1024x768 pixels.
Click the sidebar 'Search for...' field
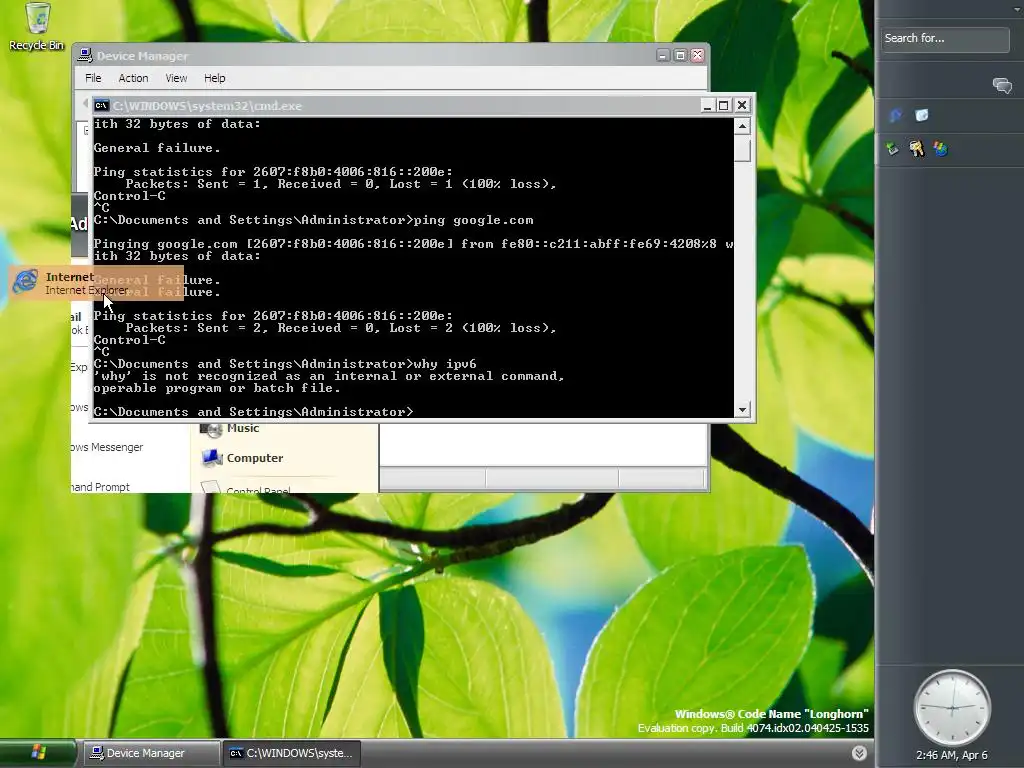coord(945,39)
